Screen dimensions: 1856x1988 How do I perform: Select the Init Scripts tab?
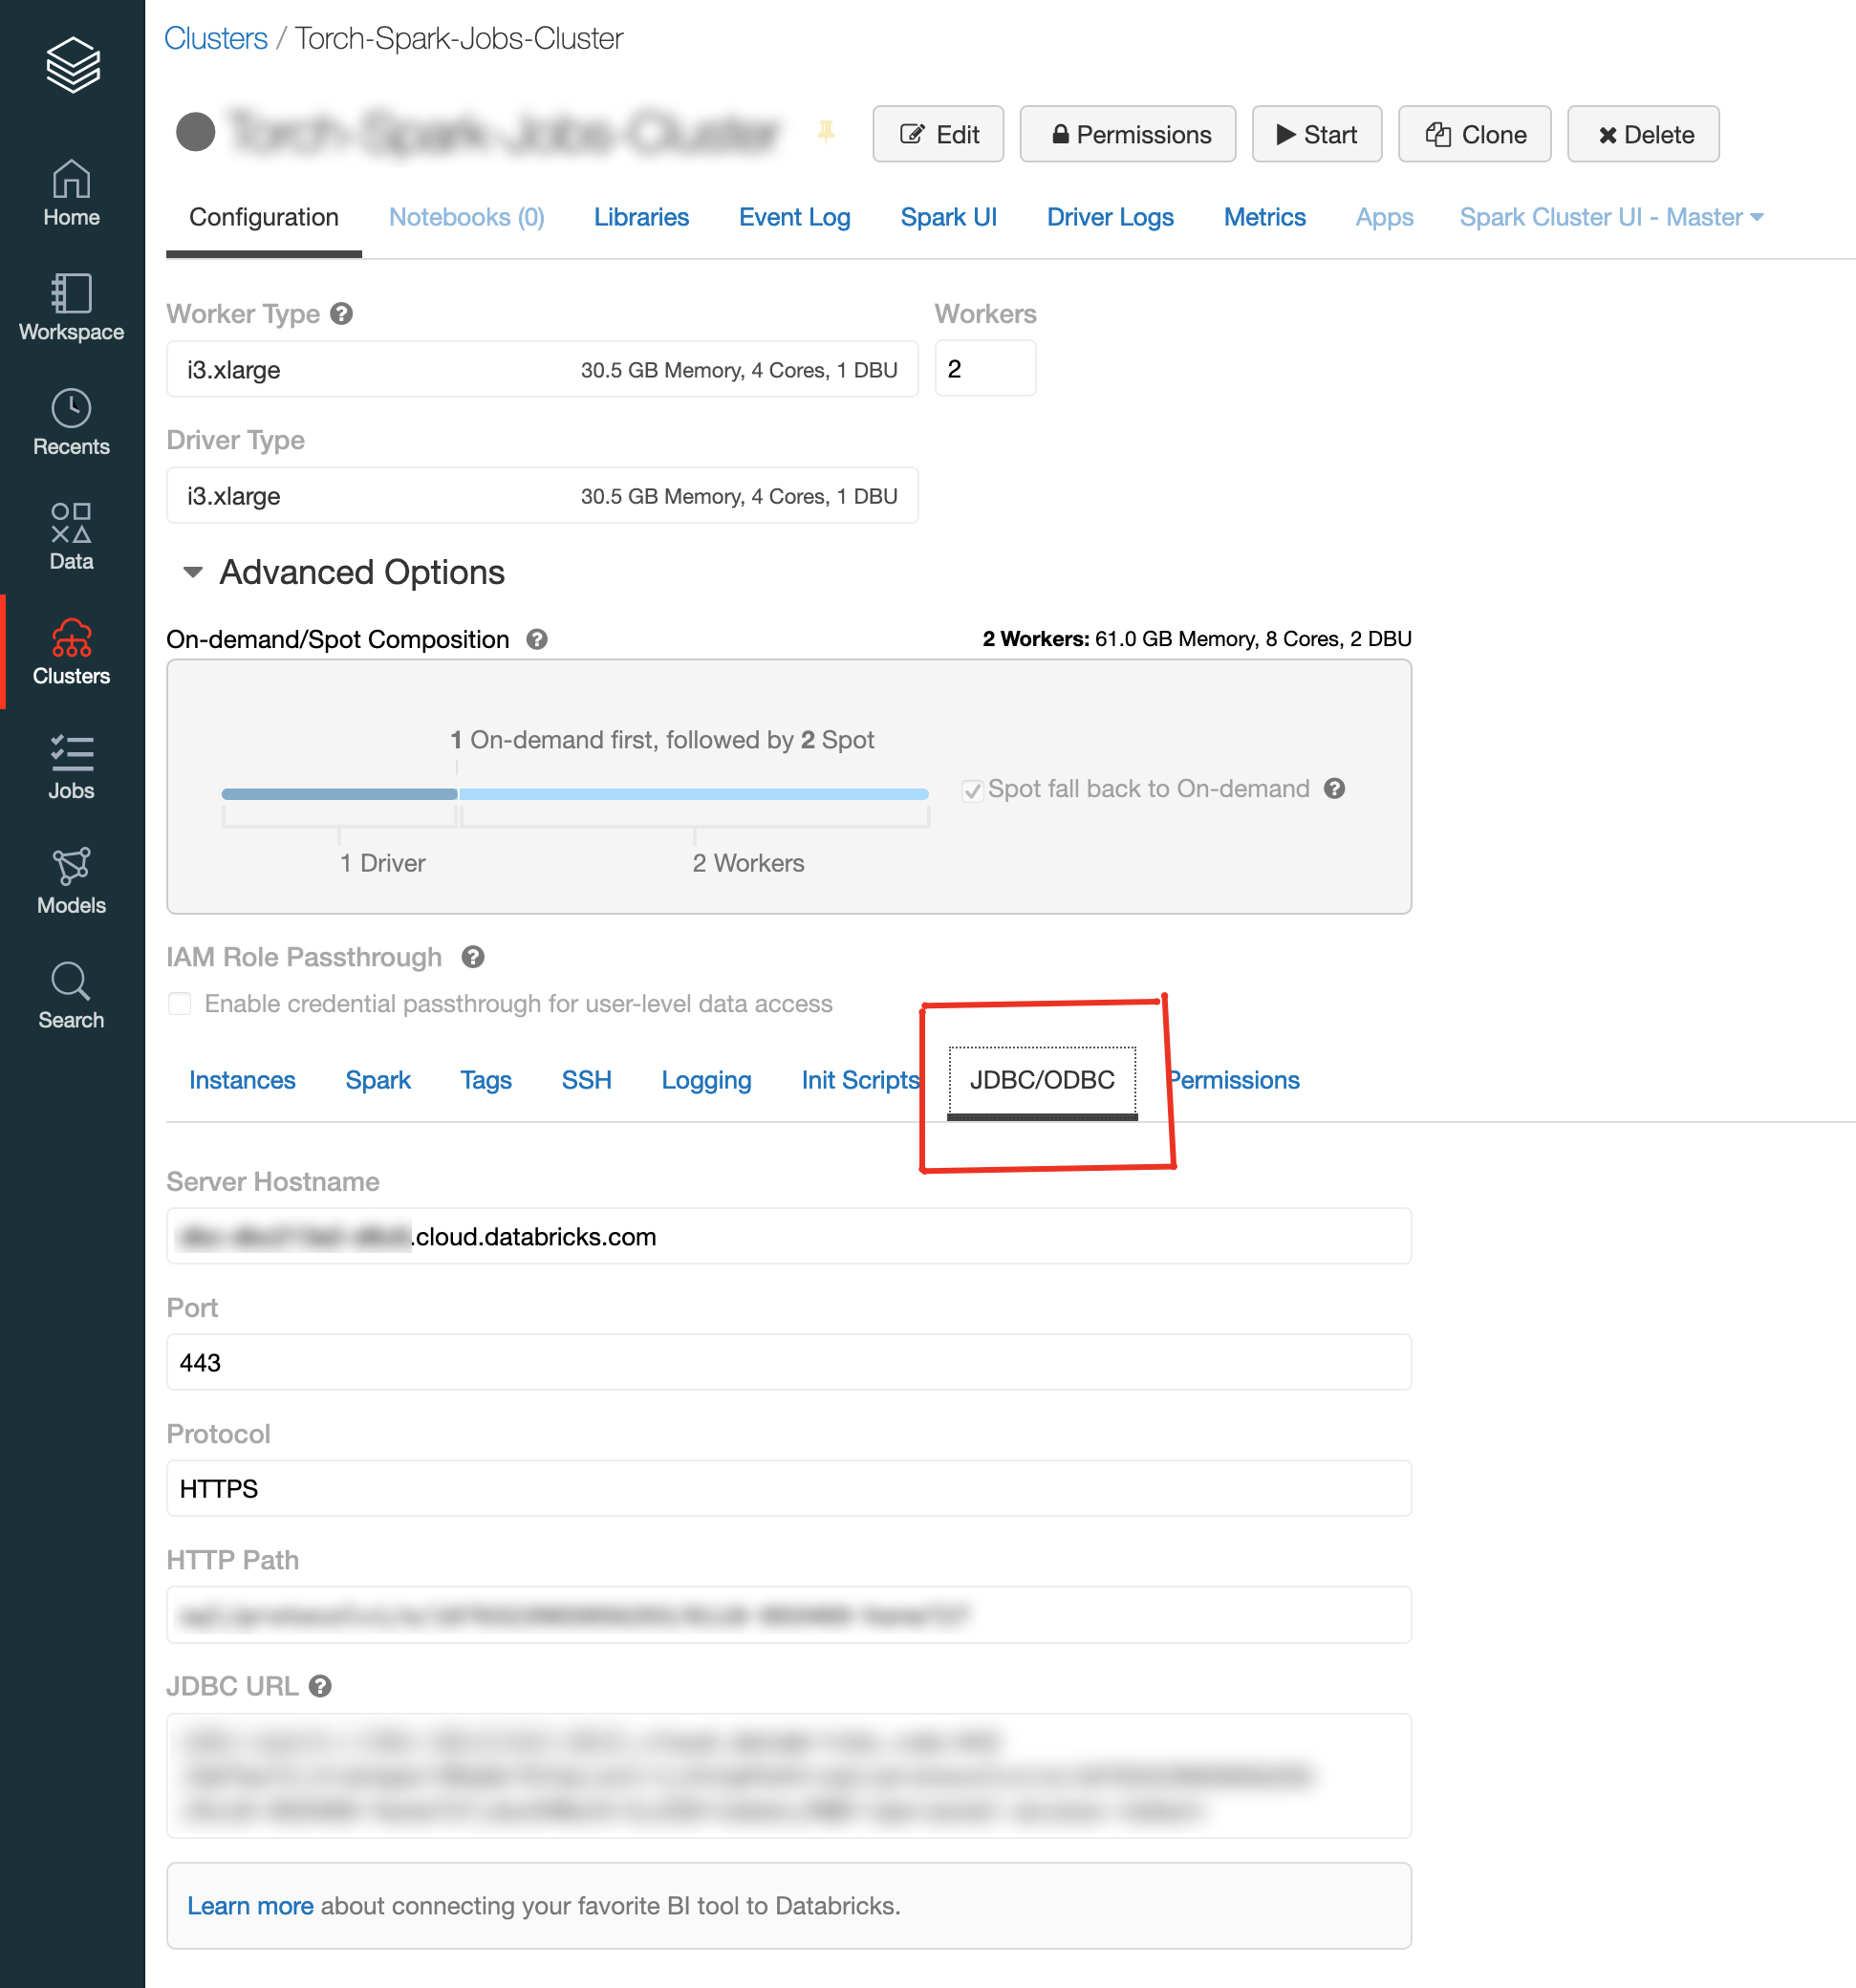[859, 1080]
